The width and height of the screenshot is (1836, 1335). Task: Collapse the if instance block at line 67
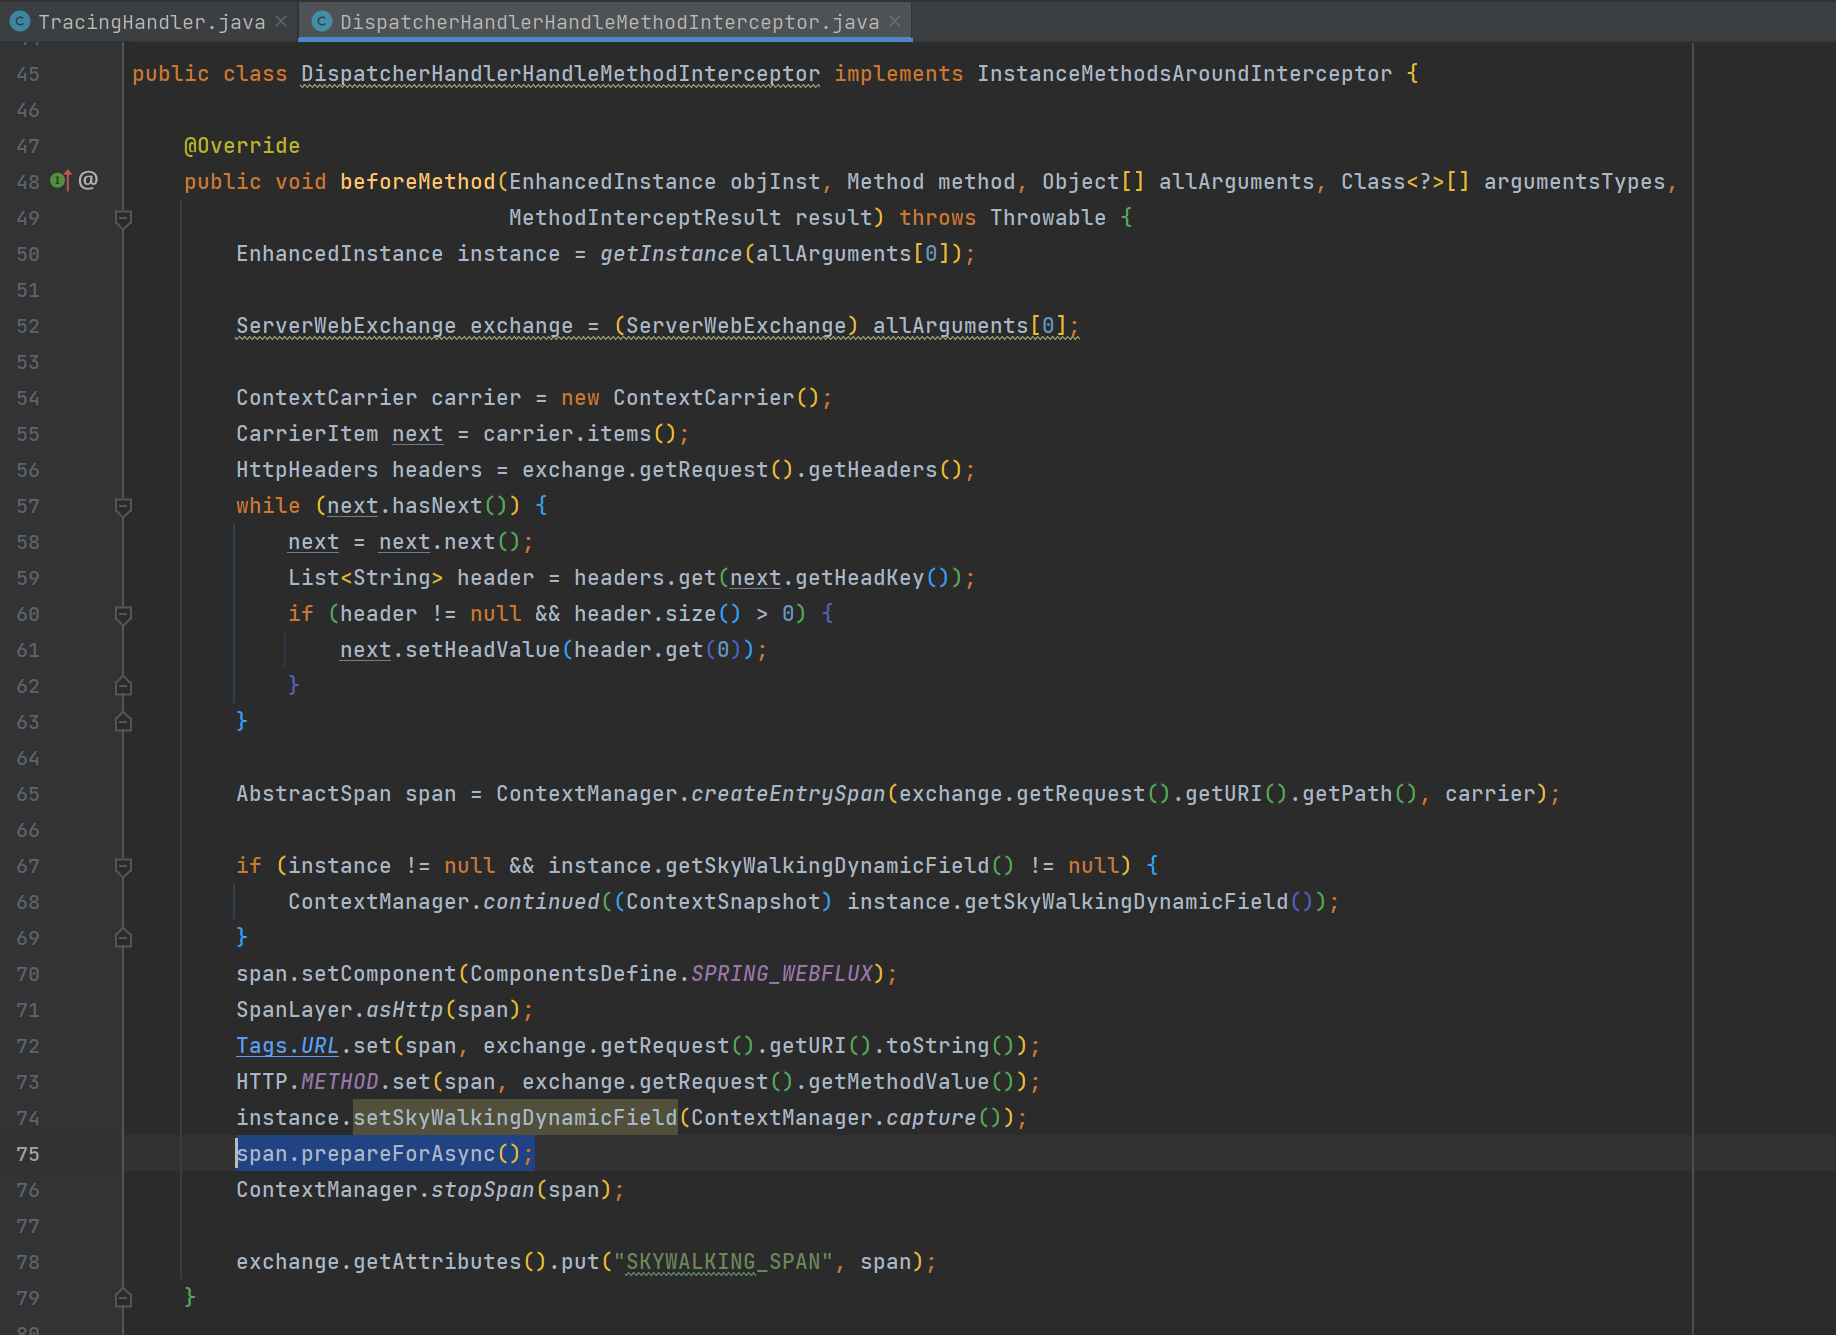coord(123,866)
